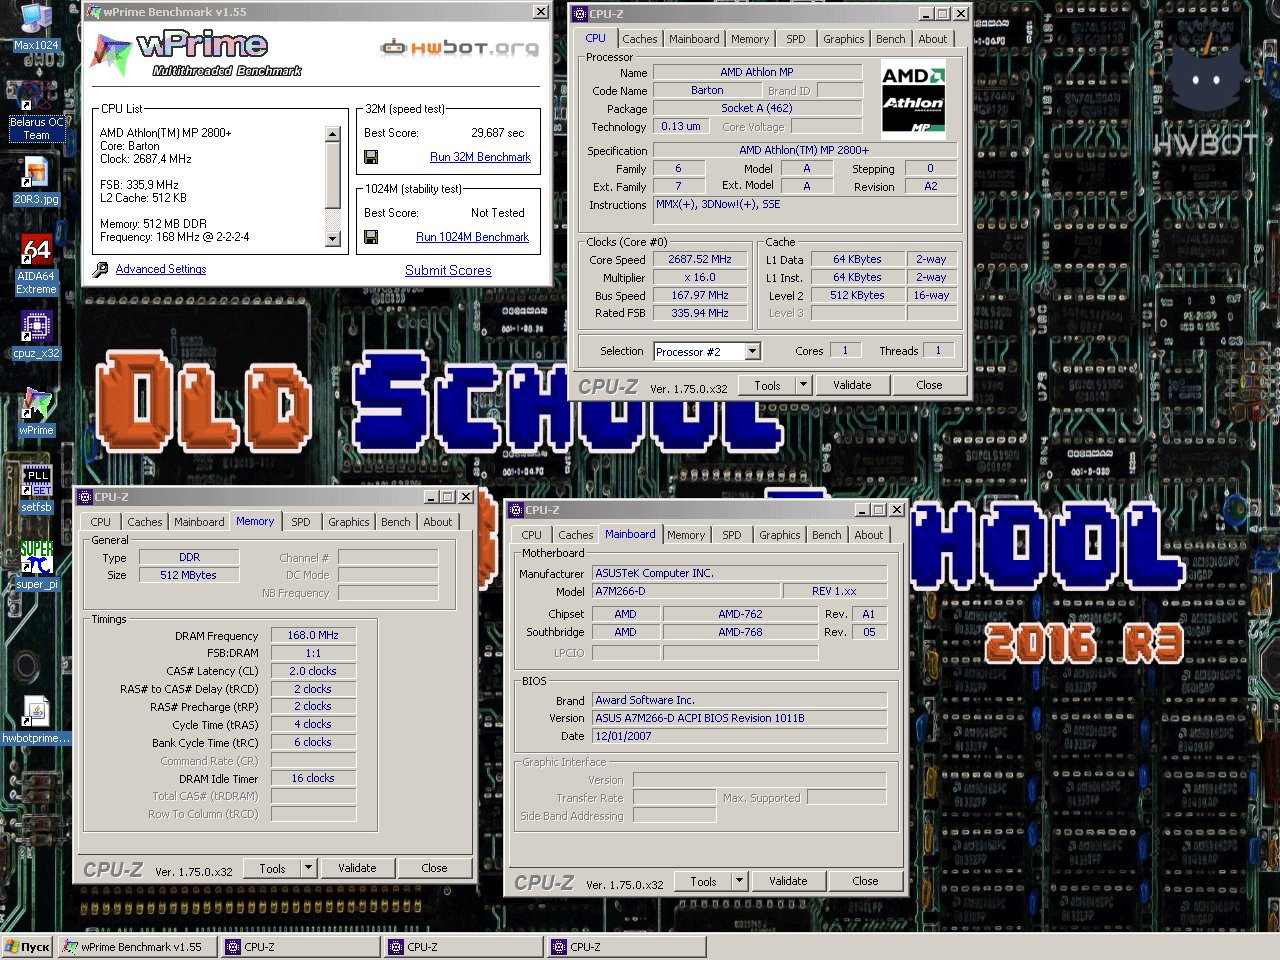The height and width of the screenshot is (960, 1280).
Task: Click the Package Socket A (462) value
Action: point(757,108)
